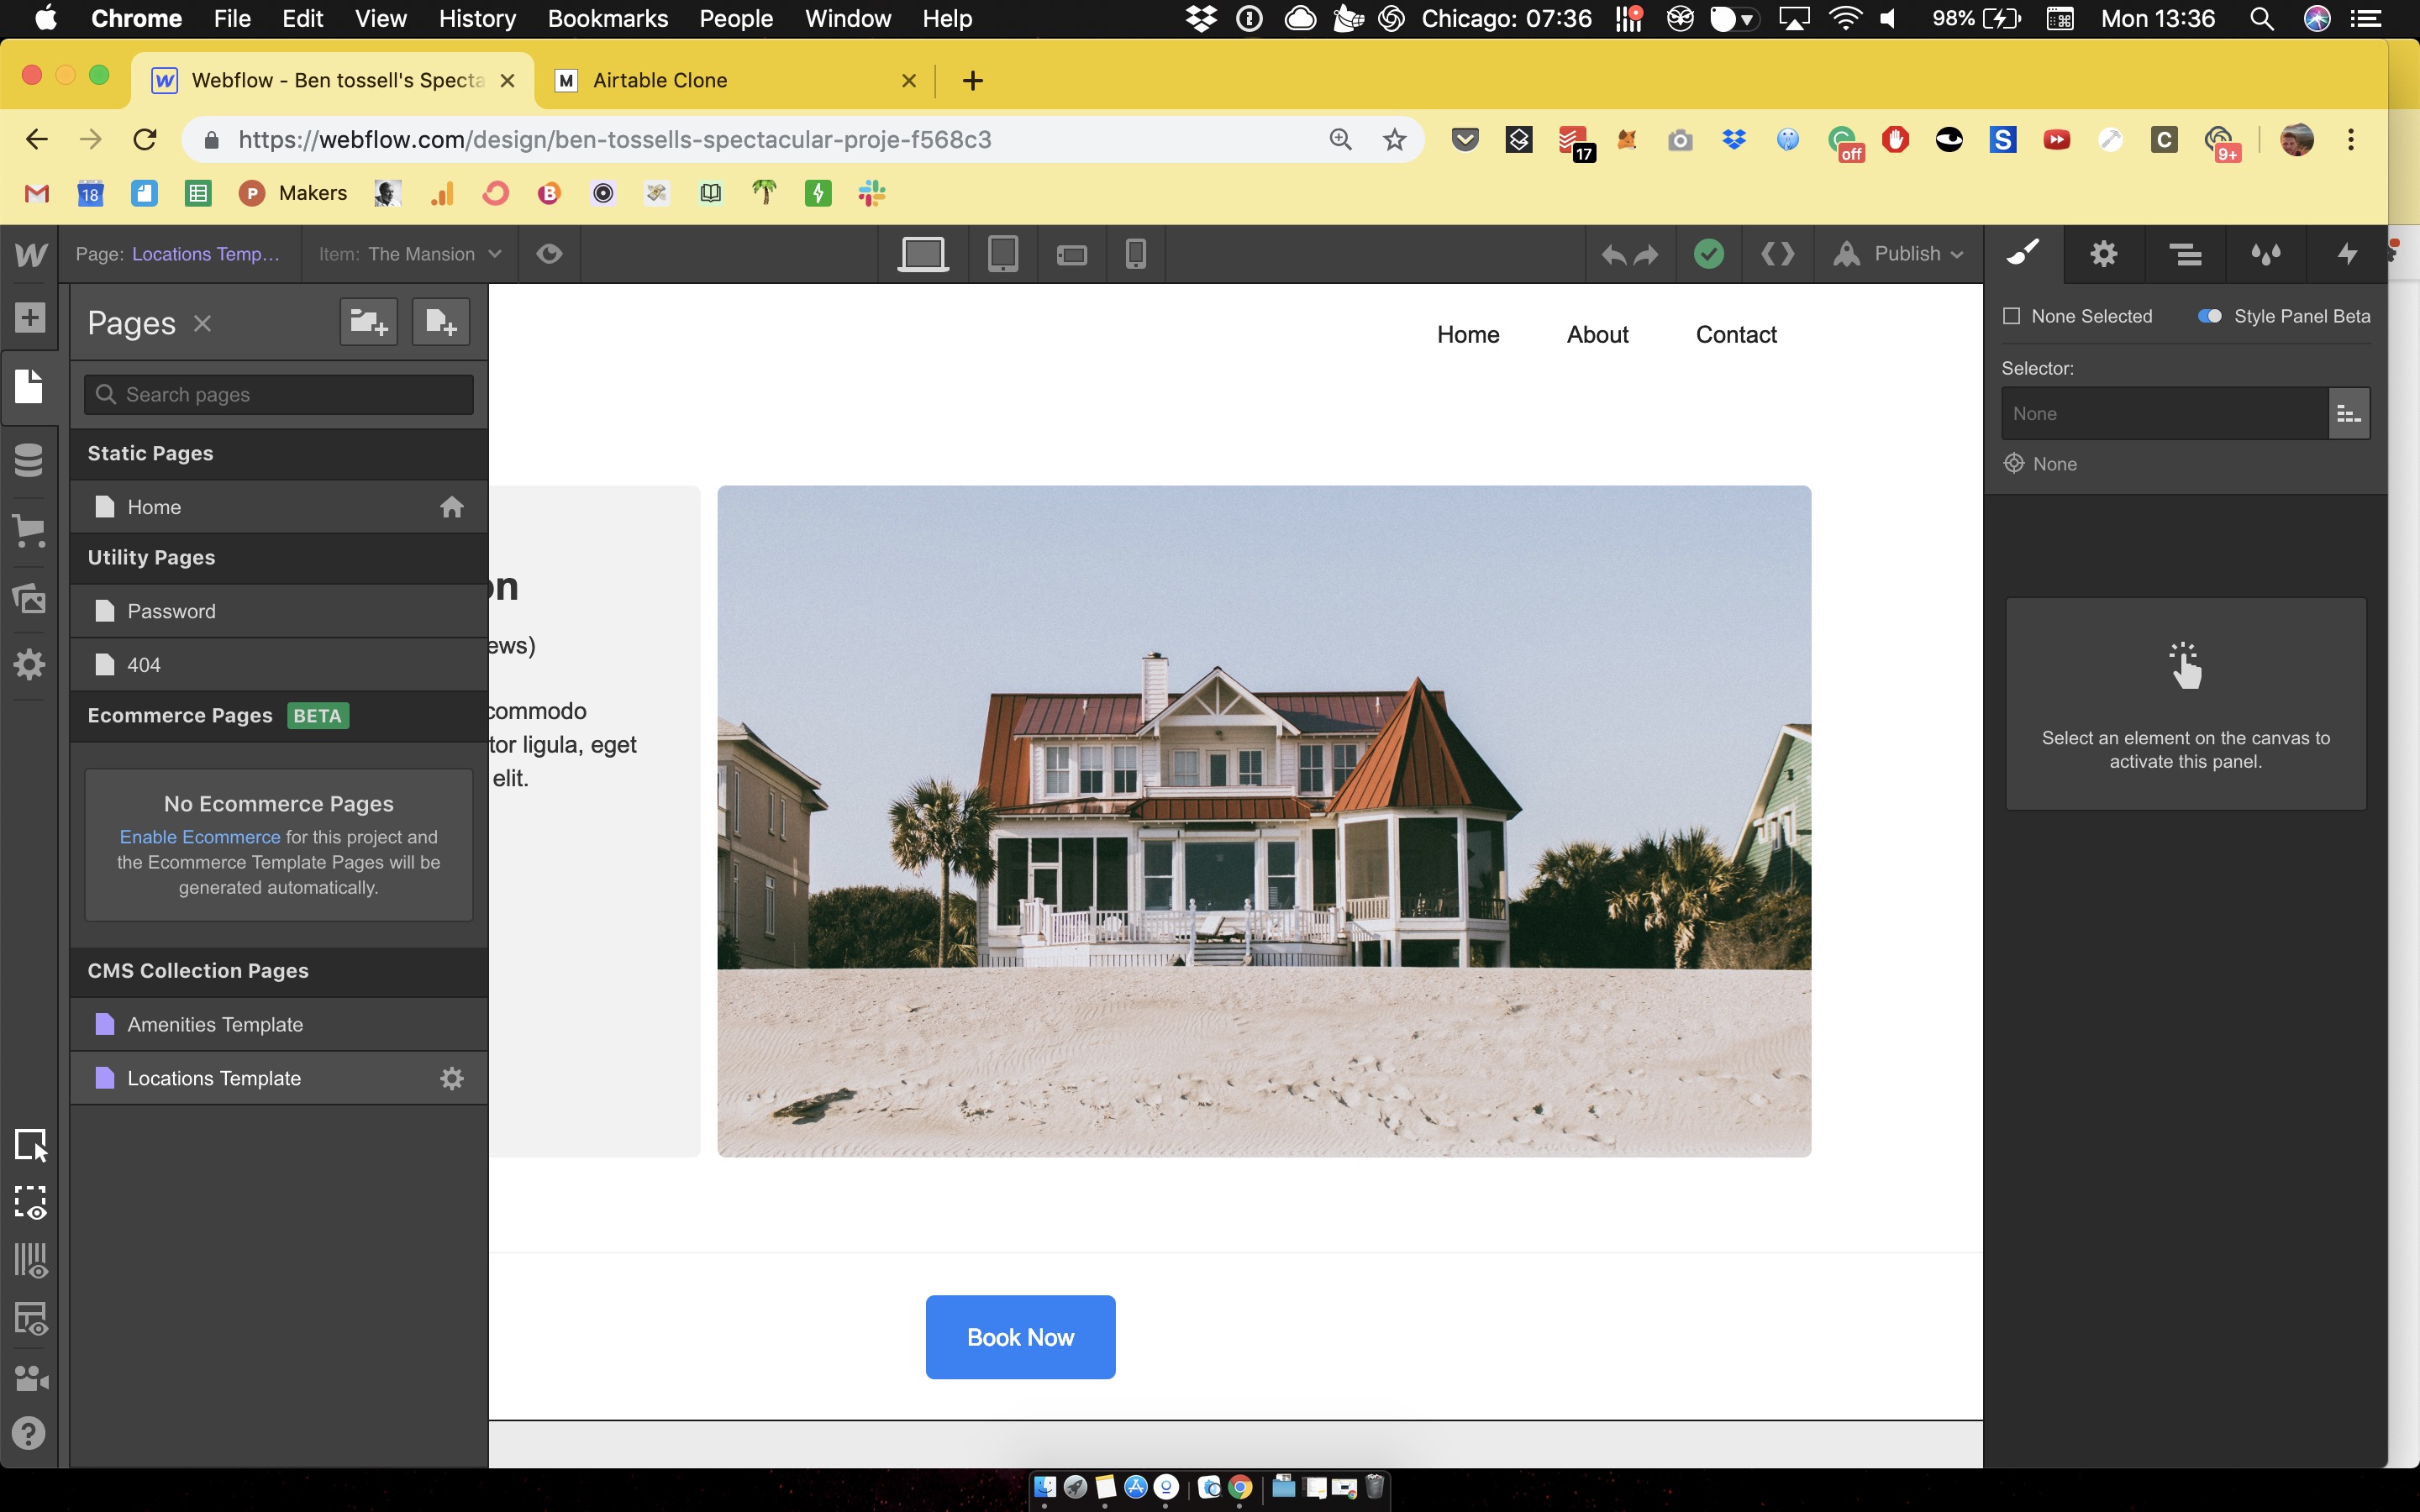This screenshot has height=1512, width=2420.
Task: Click the create new folder icon
Action: click(x=368, y=322)
